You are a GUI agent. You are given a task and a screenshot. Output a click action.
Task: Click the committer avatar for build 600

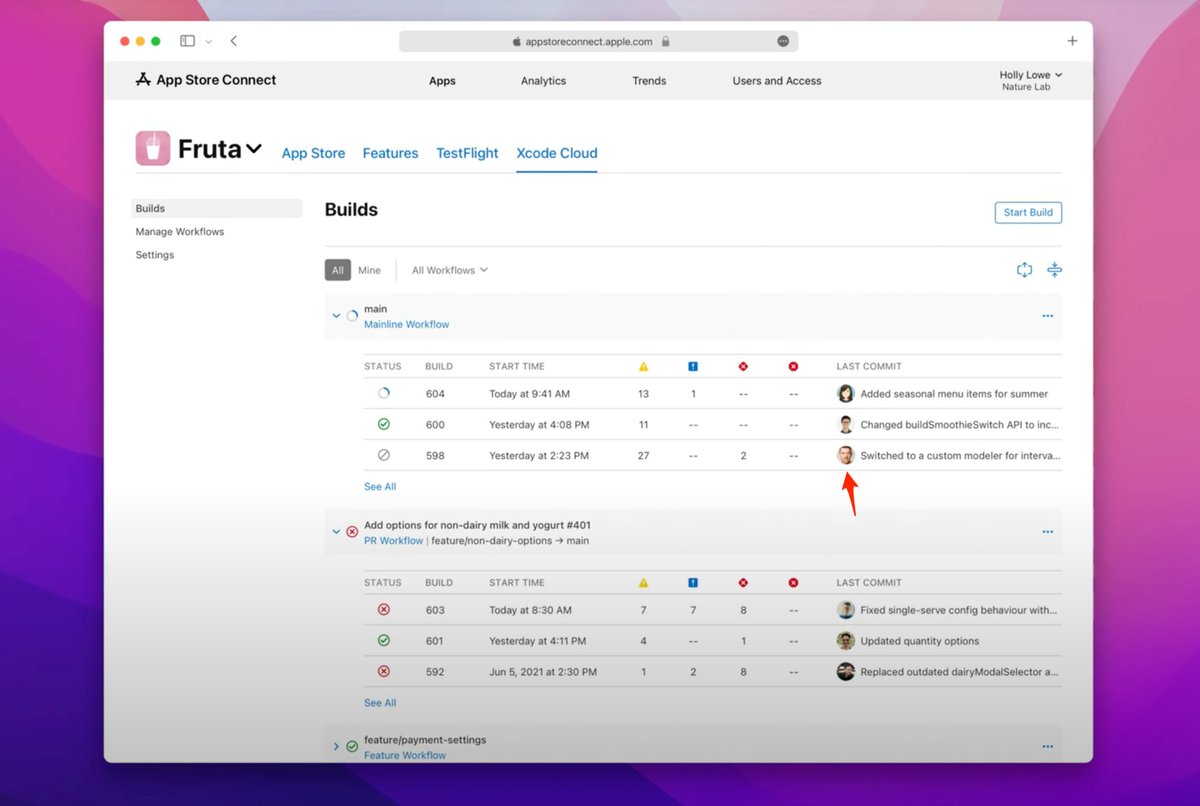(x=846, y=424)
